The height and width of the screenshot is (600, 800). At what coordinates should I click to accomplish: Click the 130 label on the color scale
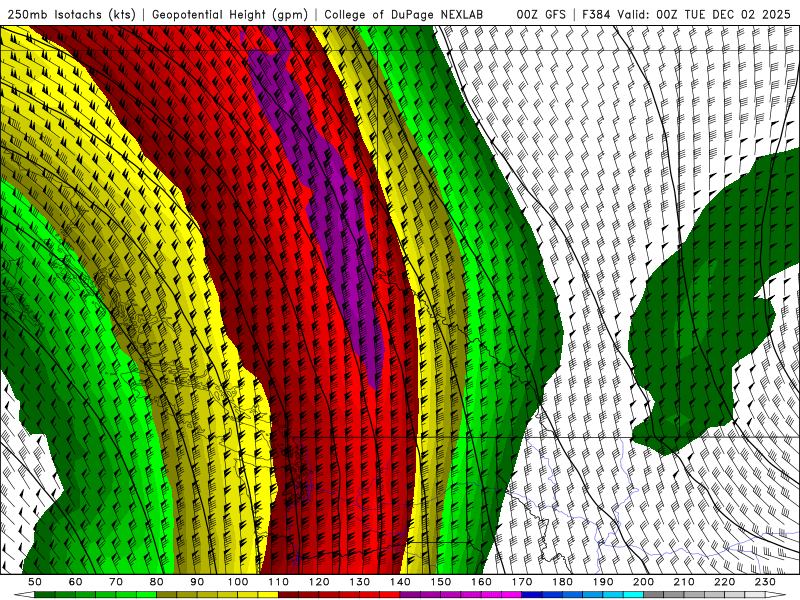click(x=360, y=582)
